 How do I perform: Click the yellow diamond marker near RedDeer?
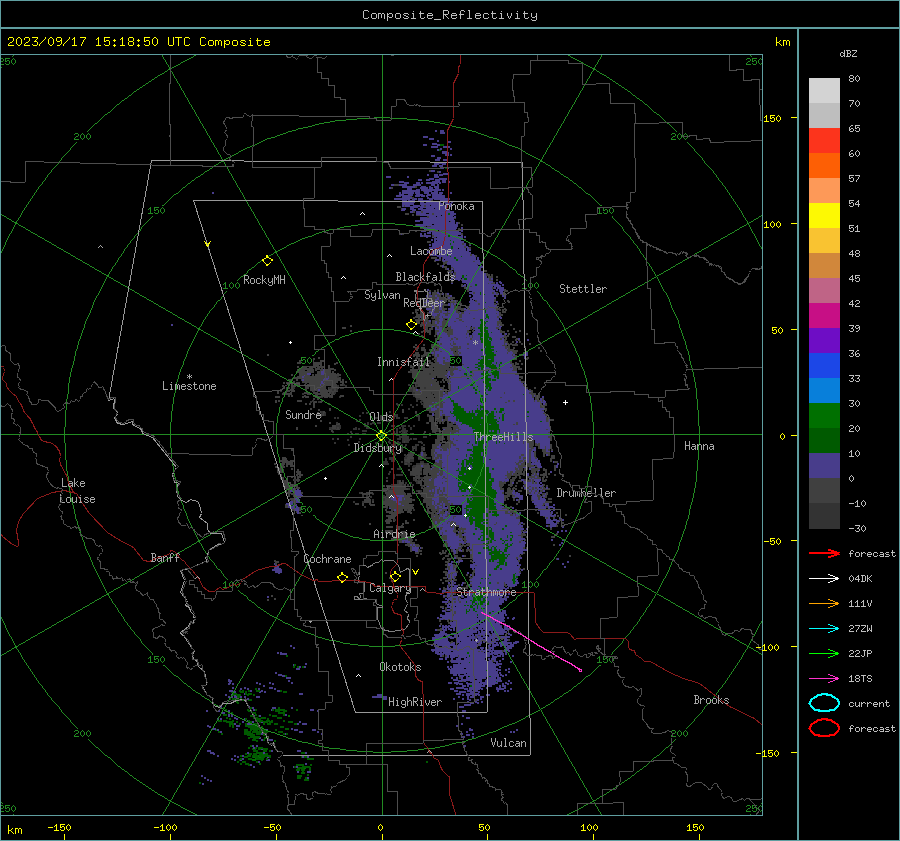[411, 324]
